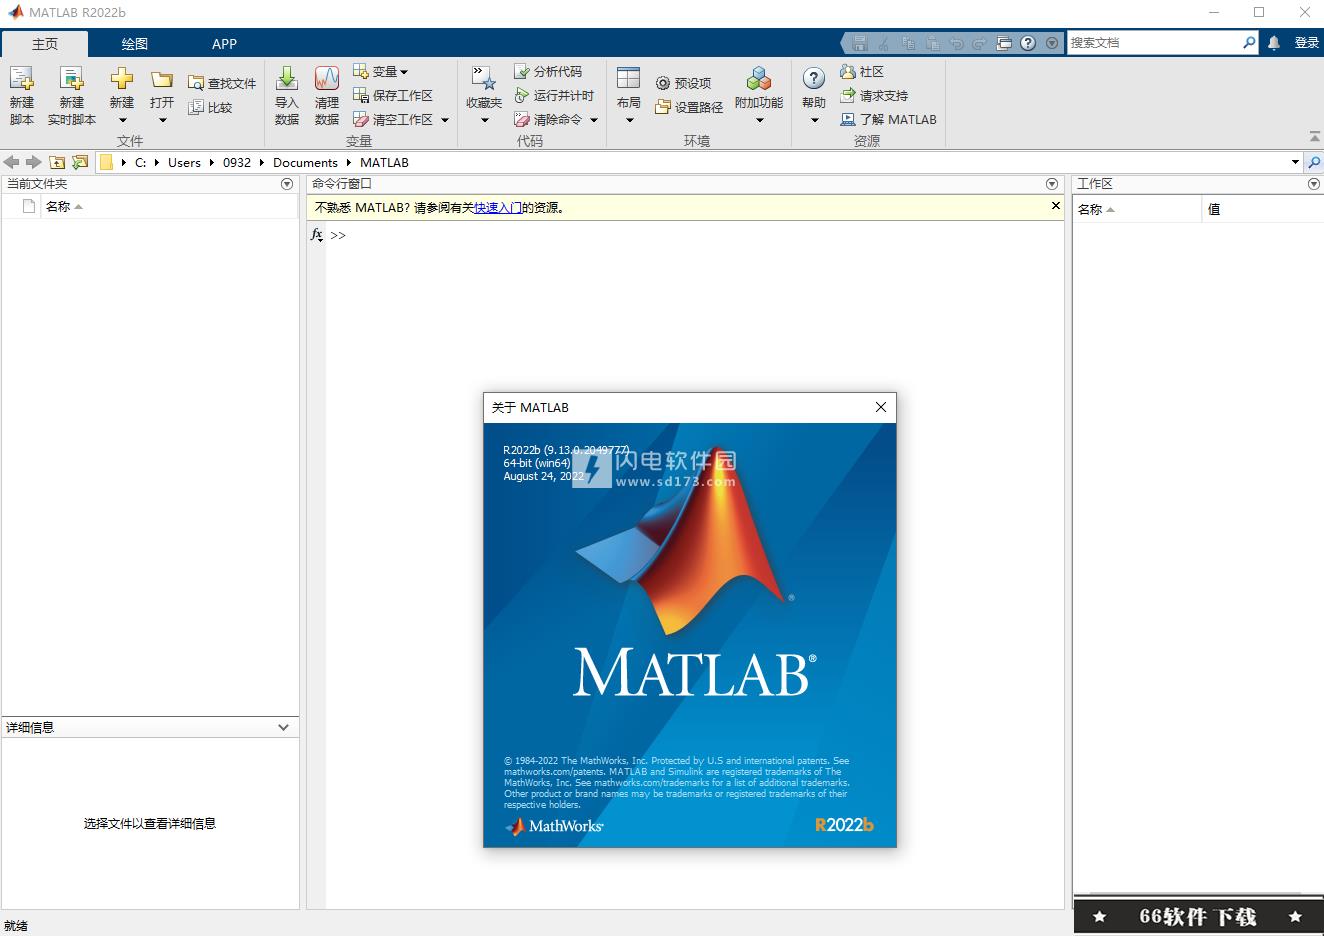Click the yellow plus 新建 icon
The image size is (1324, 936).
pos(122,79)
